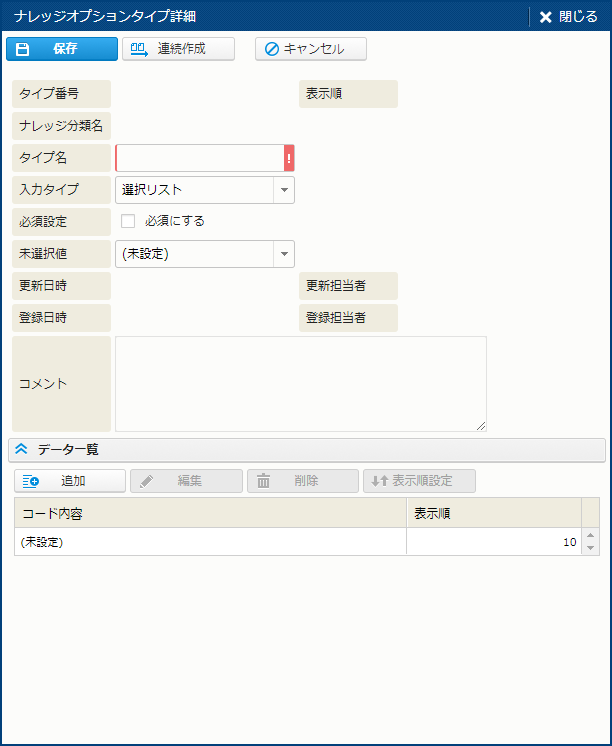Increase the 表示順 value with up arrow

tap(590, 536)
